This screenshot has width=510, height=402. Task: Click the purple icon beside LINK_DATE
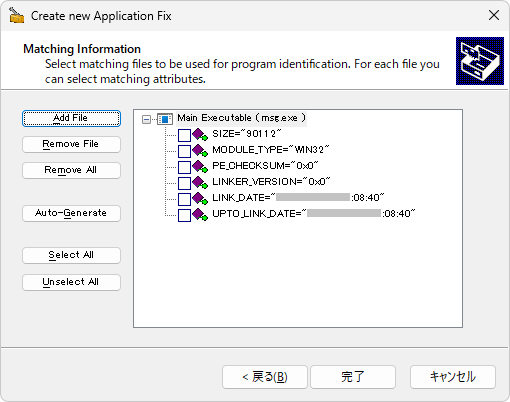[x=200, y=198]
